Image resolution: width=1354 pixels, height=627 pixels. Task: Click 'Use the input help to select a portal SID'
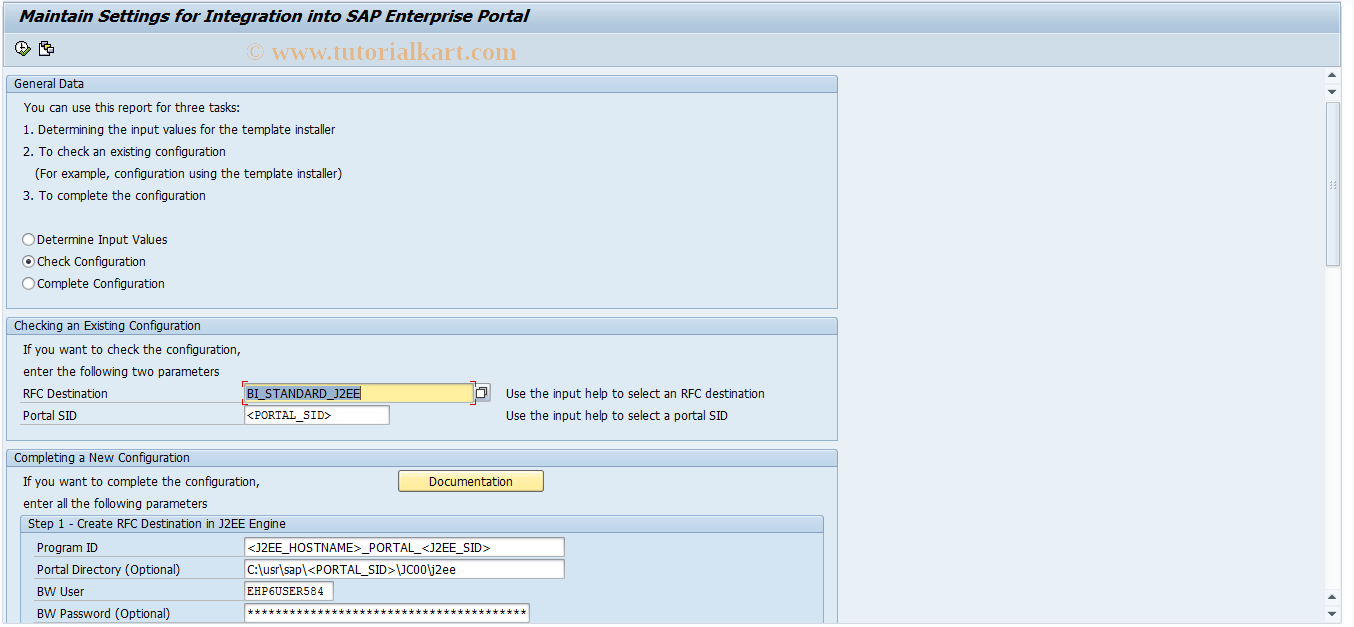[x=617, y=416]
